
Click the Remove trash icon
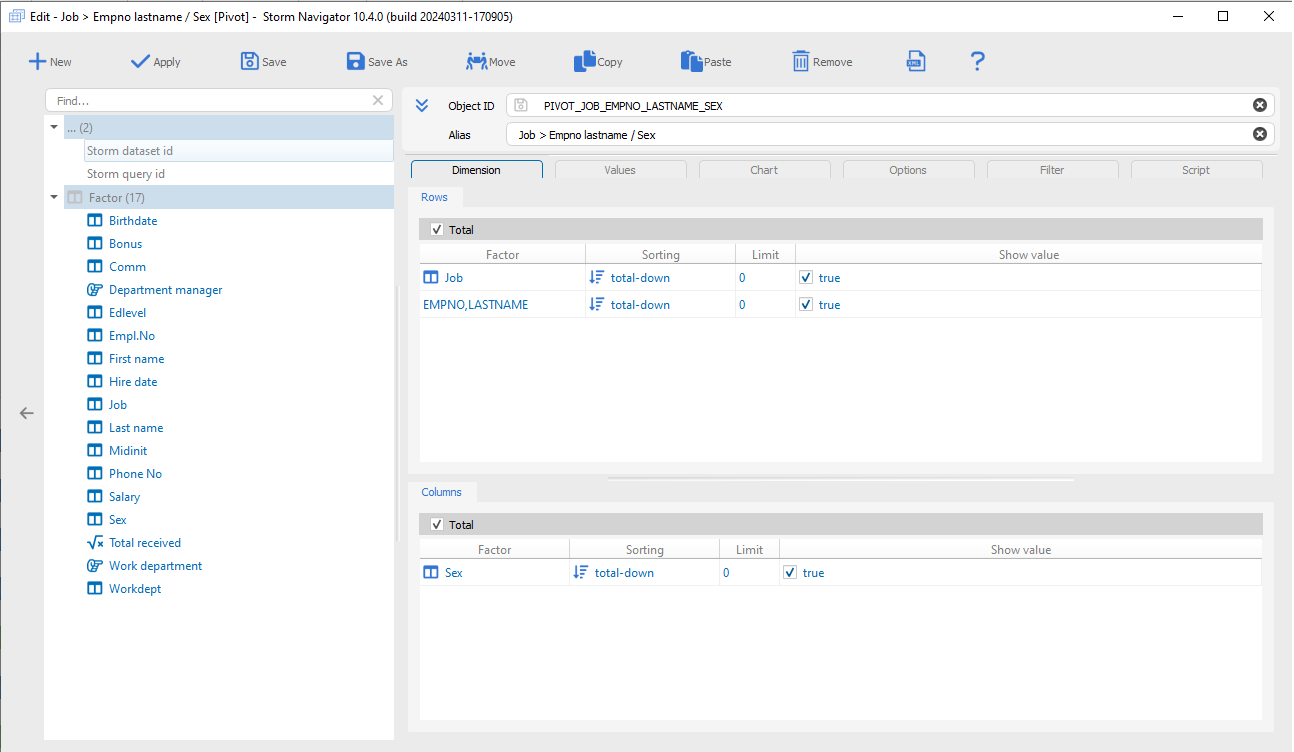801,62
